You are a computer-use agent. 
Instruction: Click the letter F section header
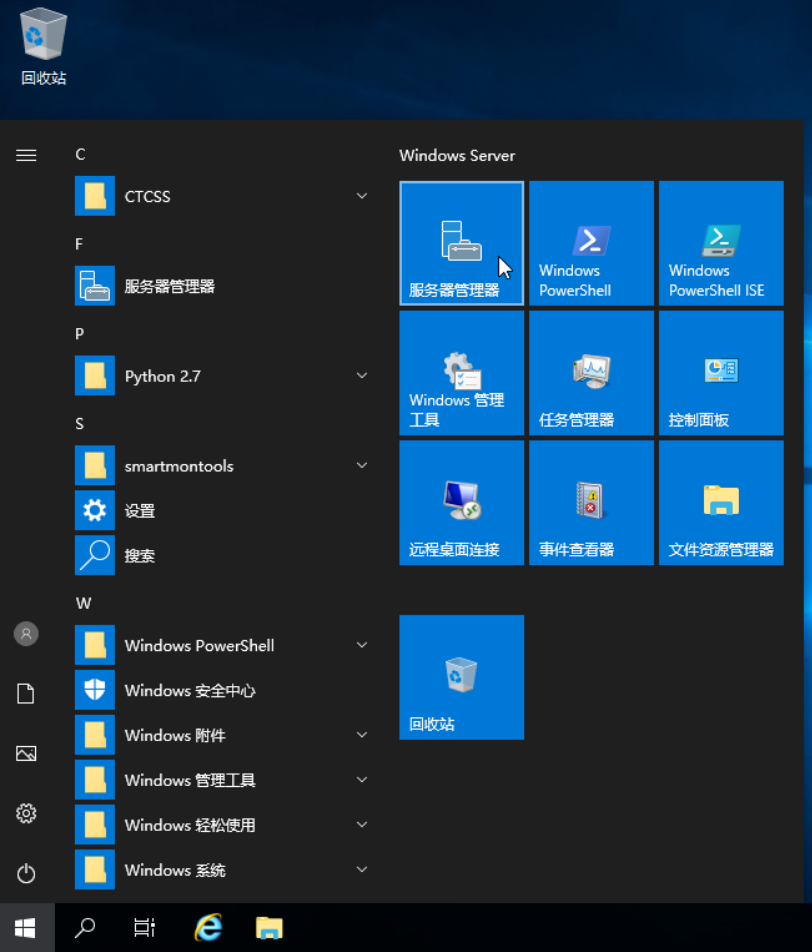pos(79,244)
